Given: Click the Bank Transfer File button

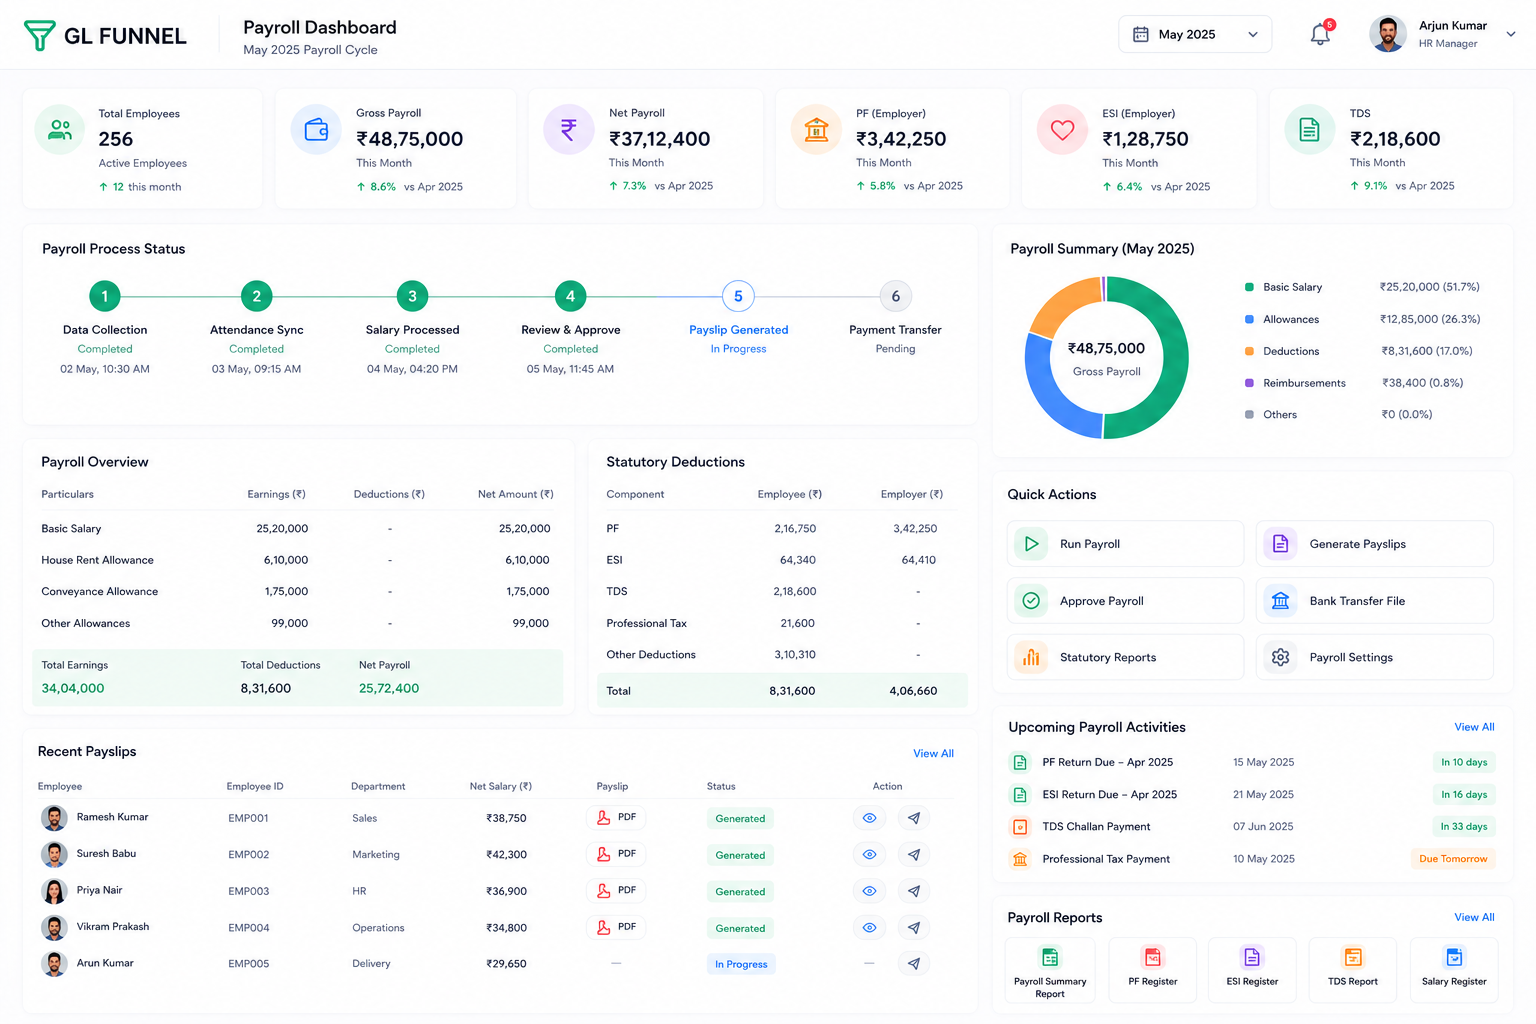Looking at the screenshot, I should pyautogui.click(x=1375, y=601).
